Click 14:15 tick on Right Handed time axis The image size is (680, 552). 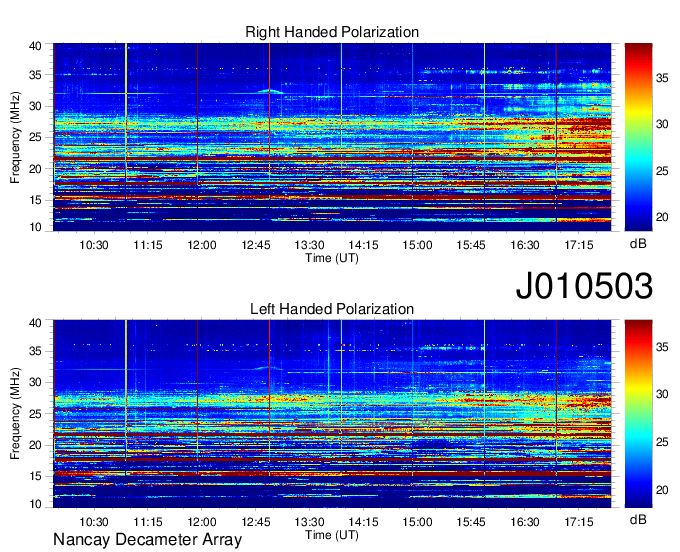click(x=363, y=245)
